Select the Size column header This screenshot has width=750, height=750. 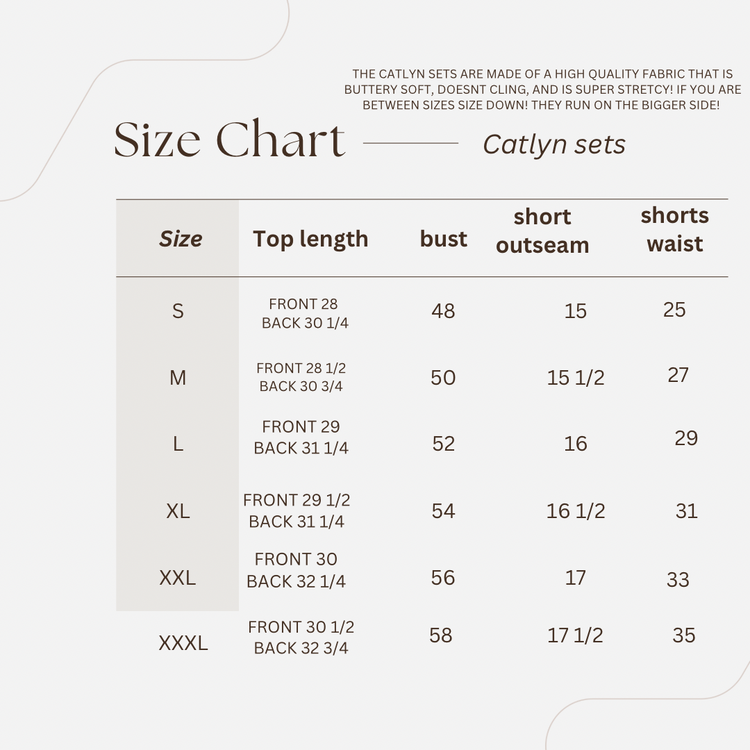(180, 239)
